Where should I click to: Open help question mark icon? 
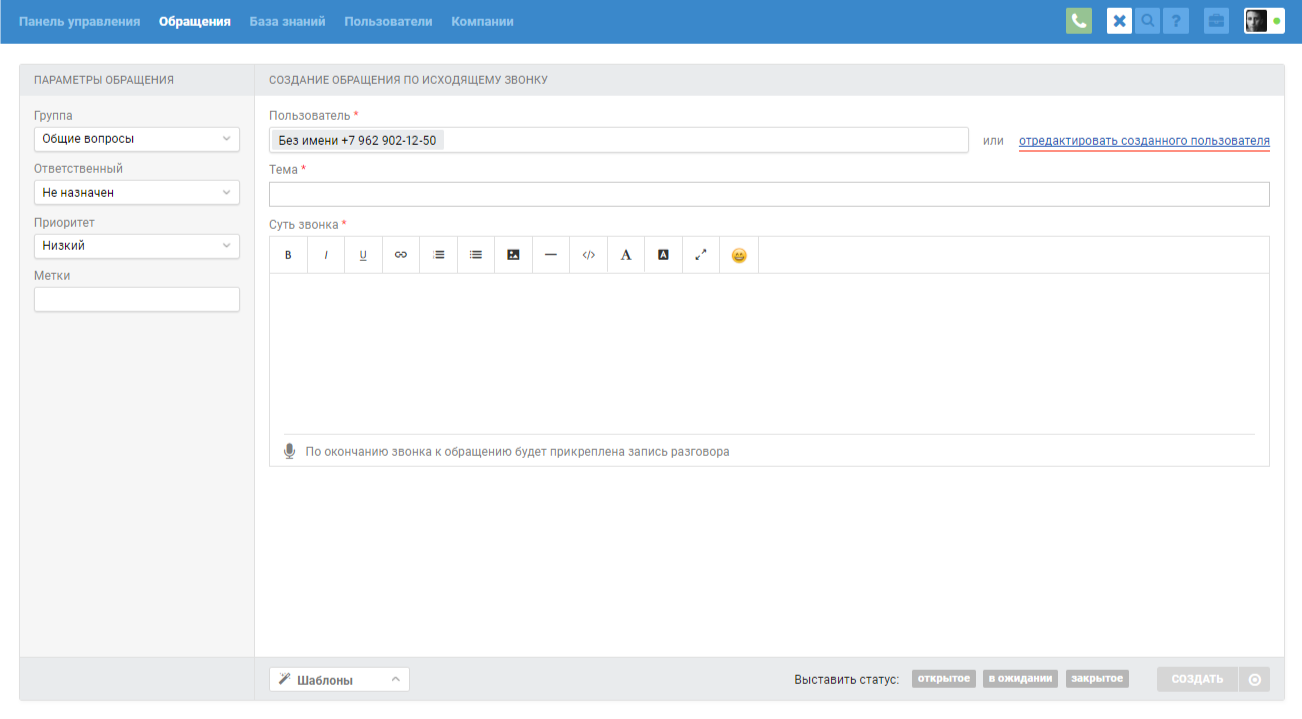coord(1176,21)
